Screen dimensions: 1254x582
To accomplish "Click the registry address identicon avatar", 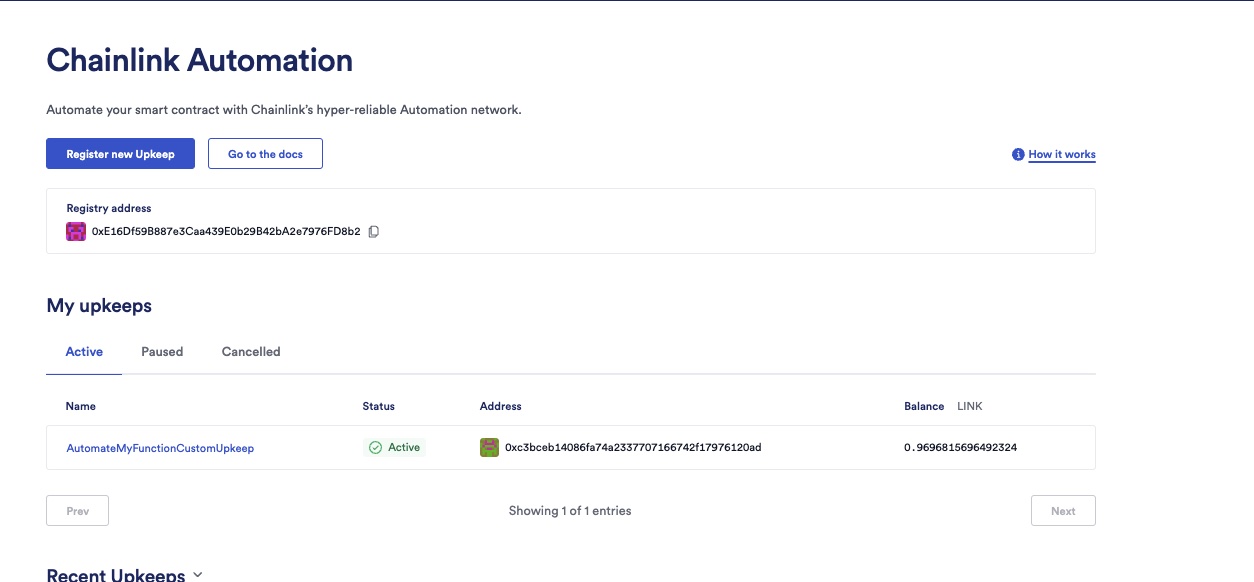I will pyautogui.click(x=76, y=231).
